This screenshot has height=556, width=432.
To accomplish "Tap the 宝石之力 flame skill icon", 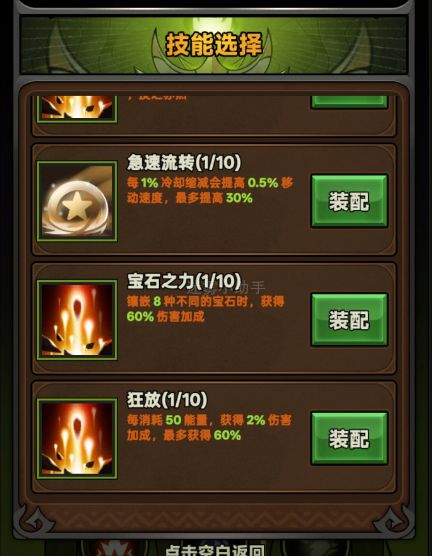I will pyautogui.click(x=77, y=320).
